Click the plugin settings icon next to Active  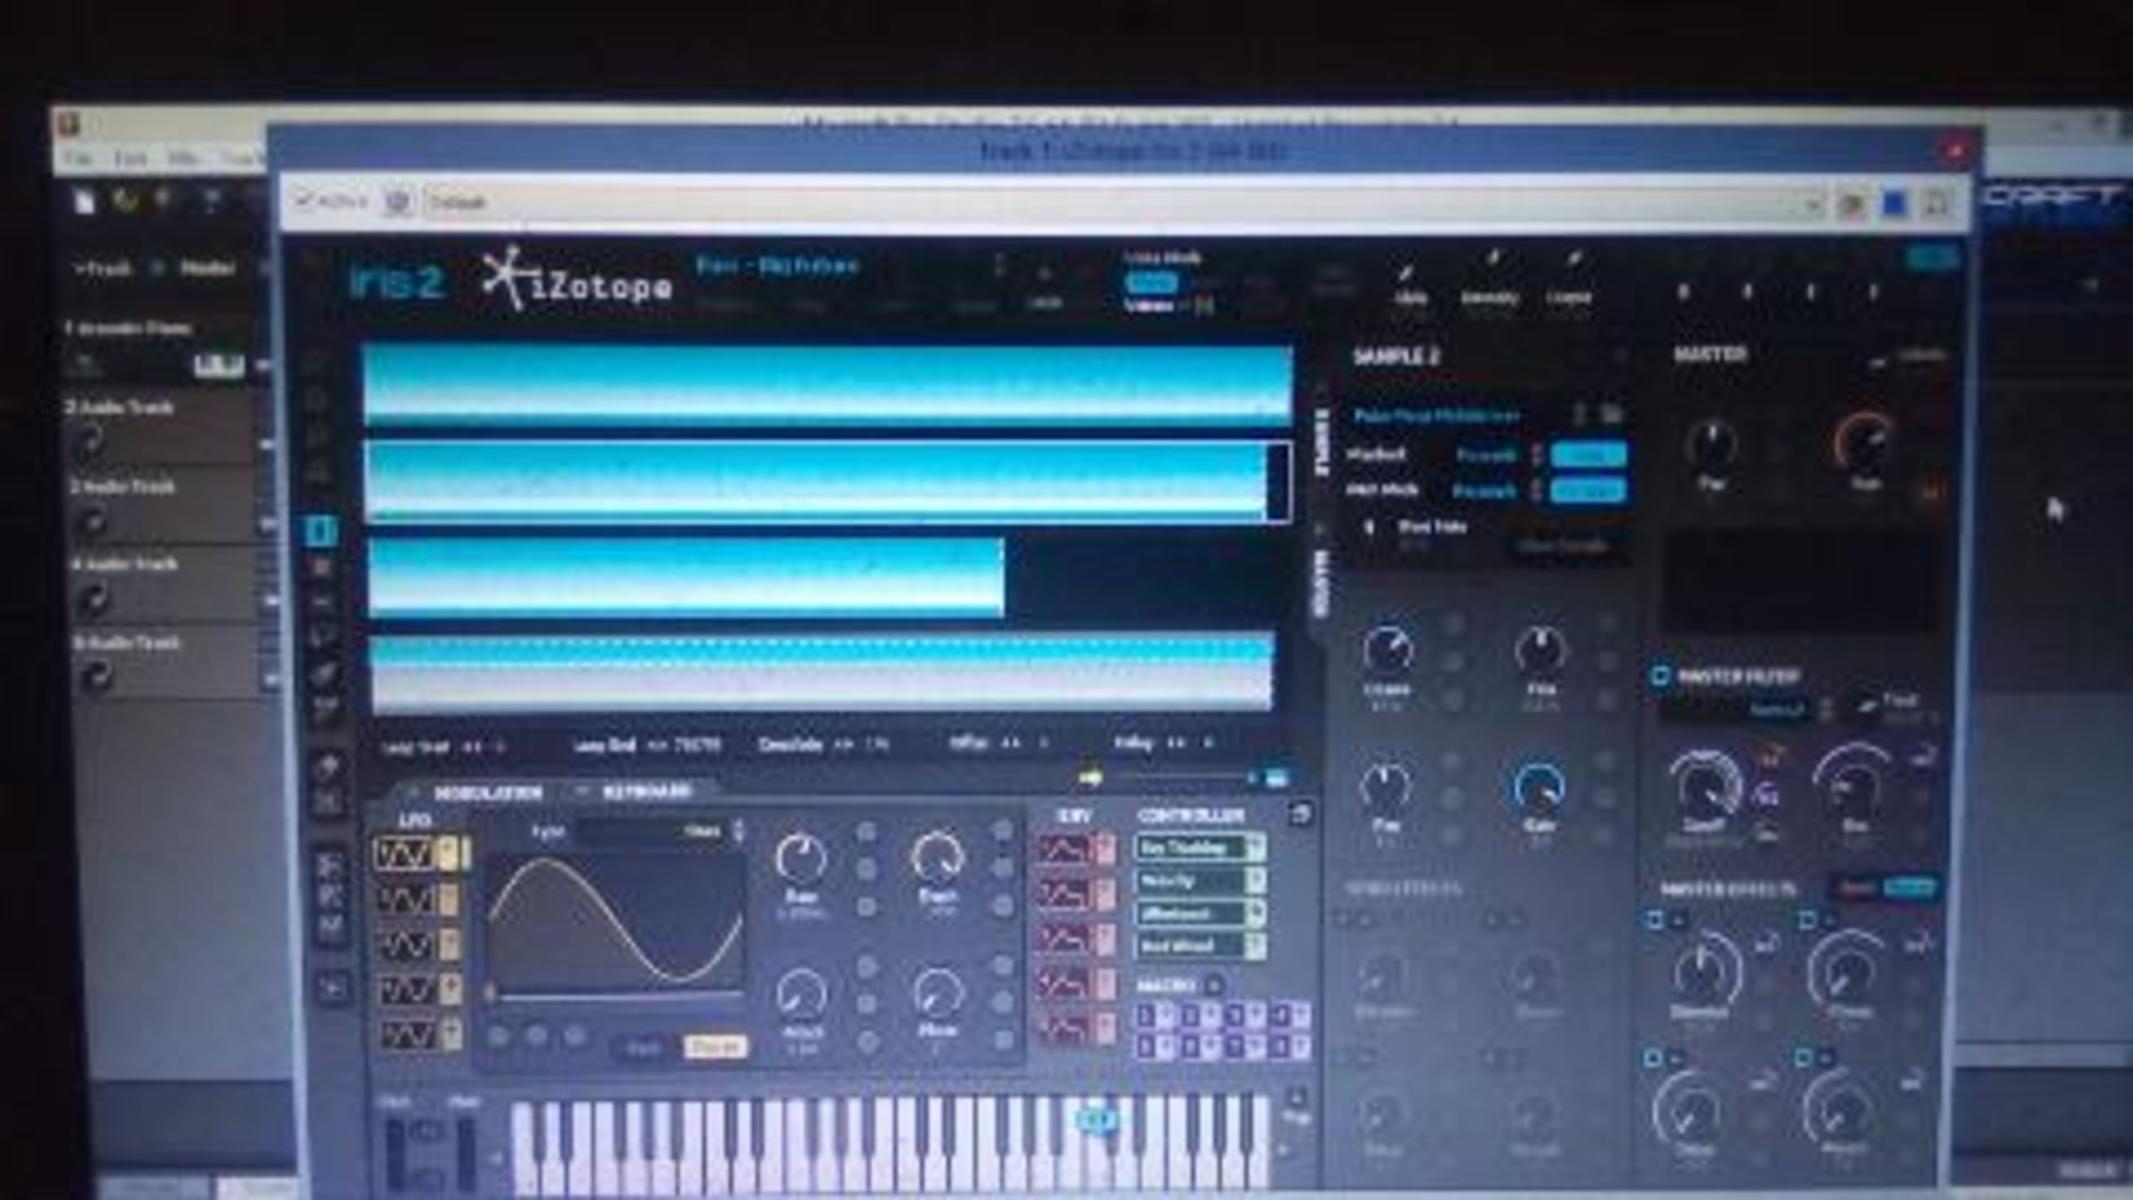click(x=398, y=202)
